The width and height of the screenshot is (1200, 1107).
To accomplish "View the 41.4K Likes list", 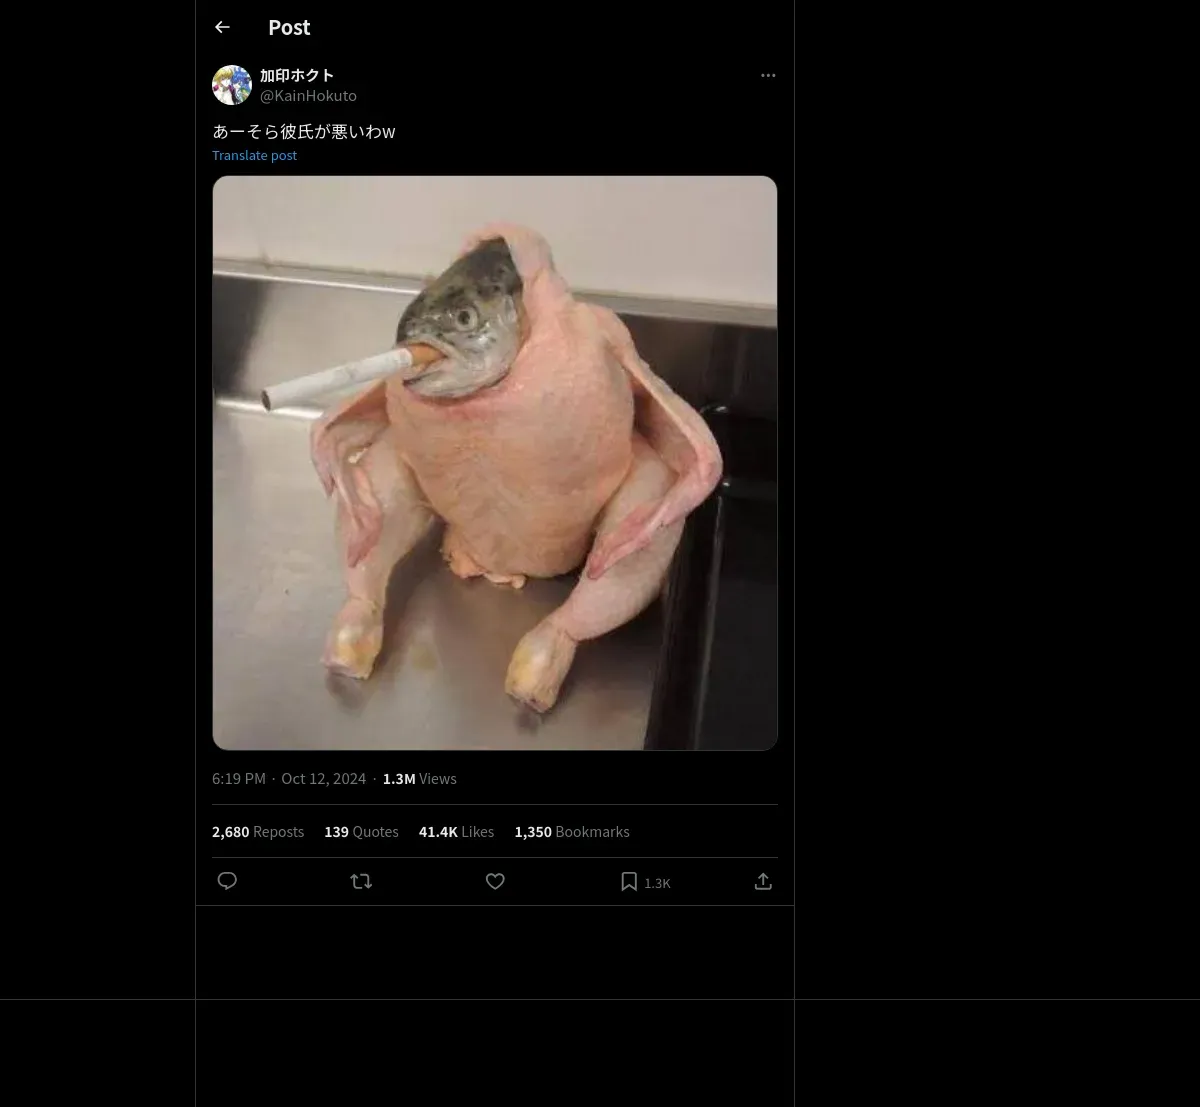I will [456, 832].
